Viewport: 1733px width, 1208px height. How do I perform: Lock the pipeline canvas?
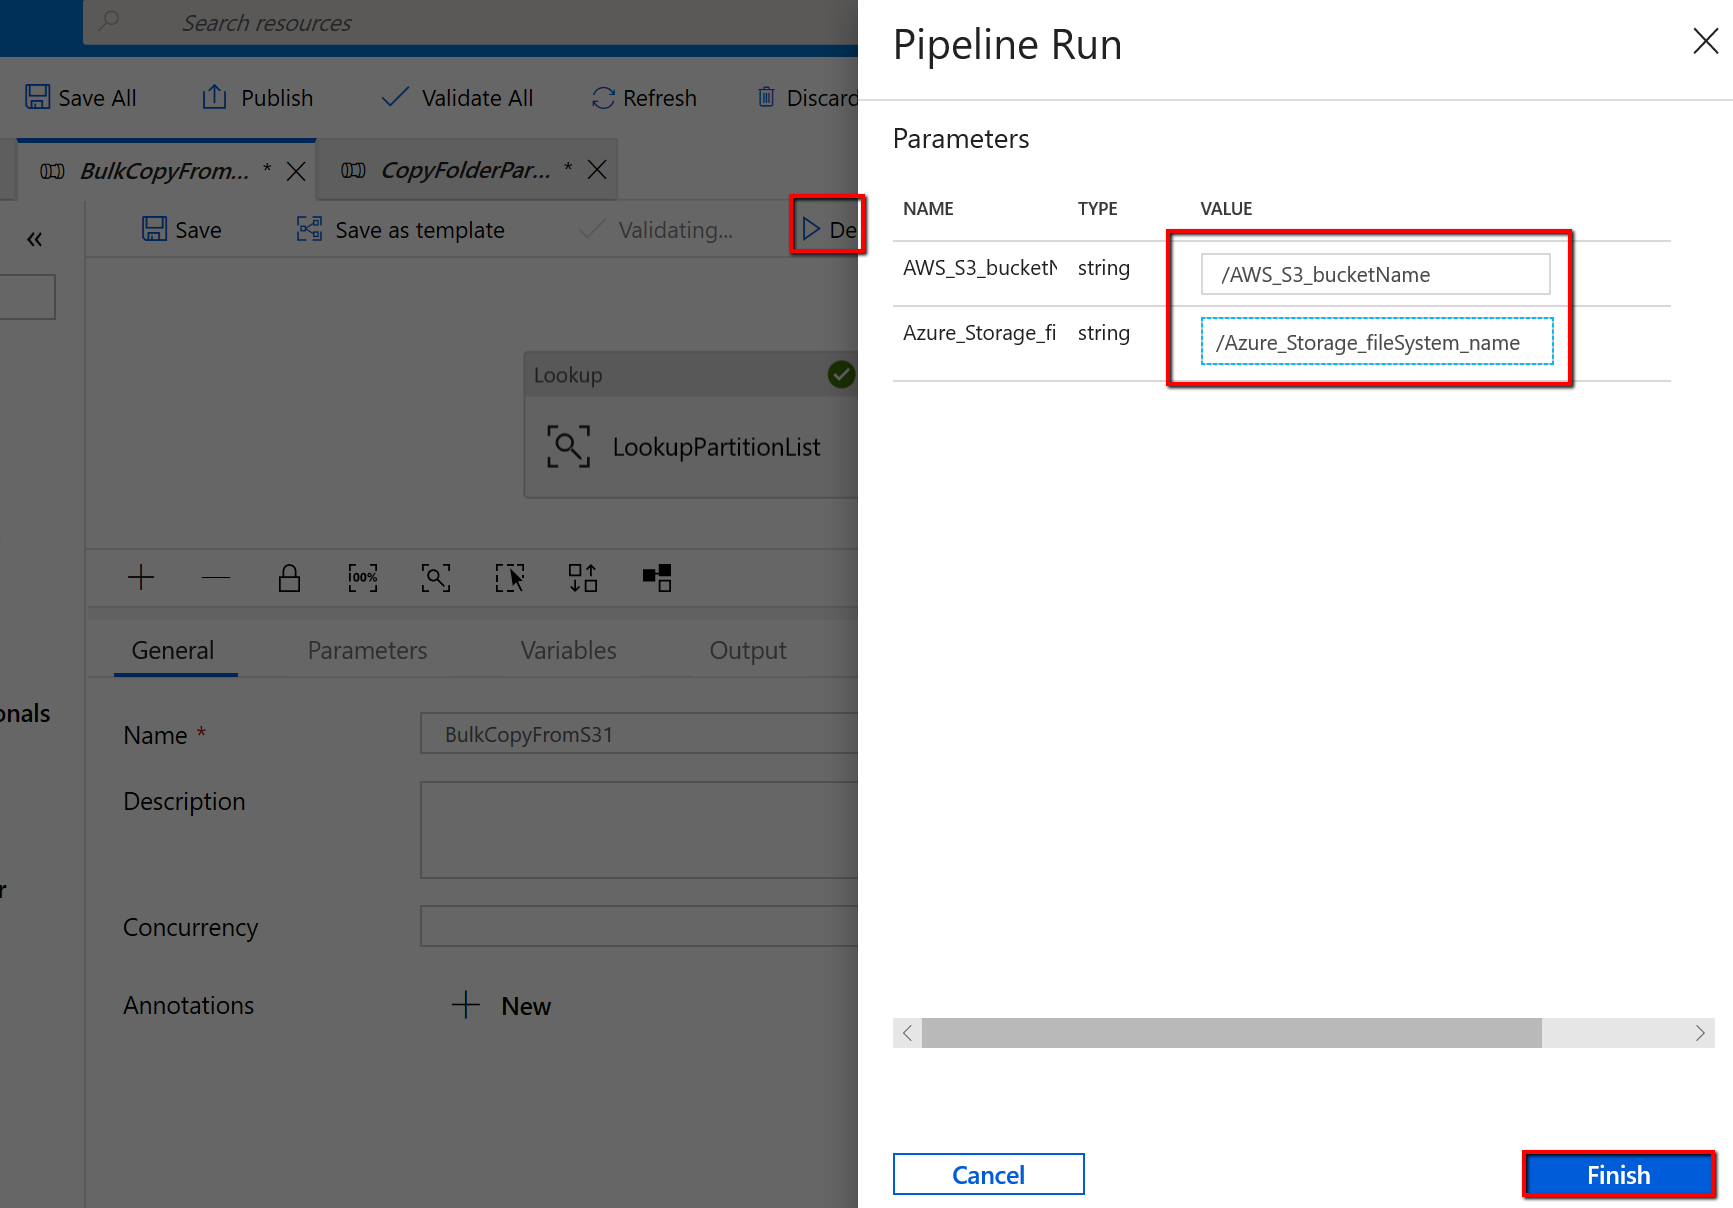click(x=289, y=578)
